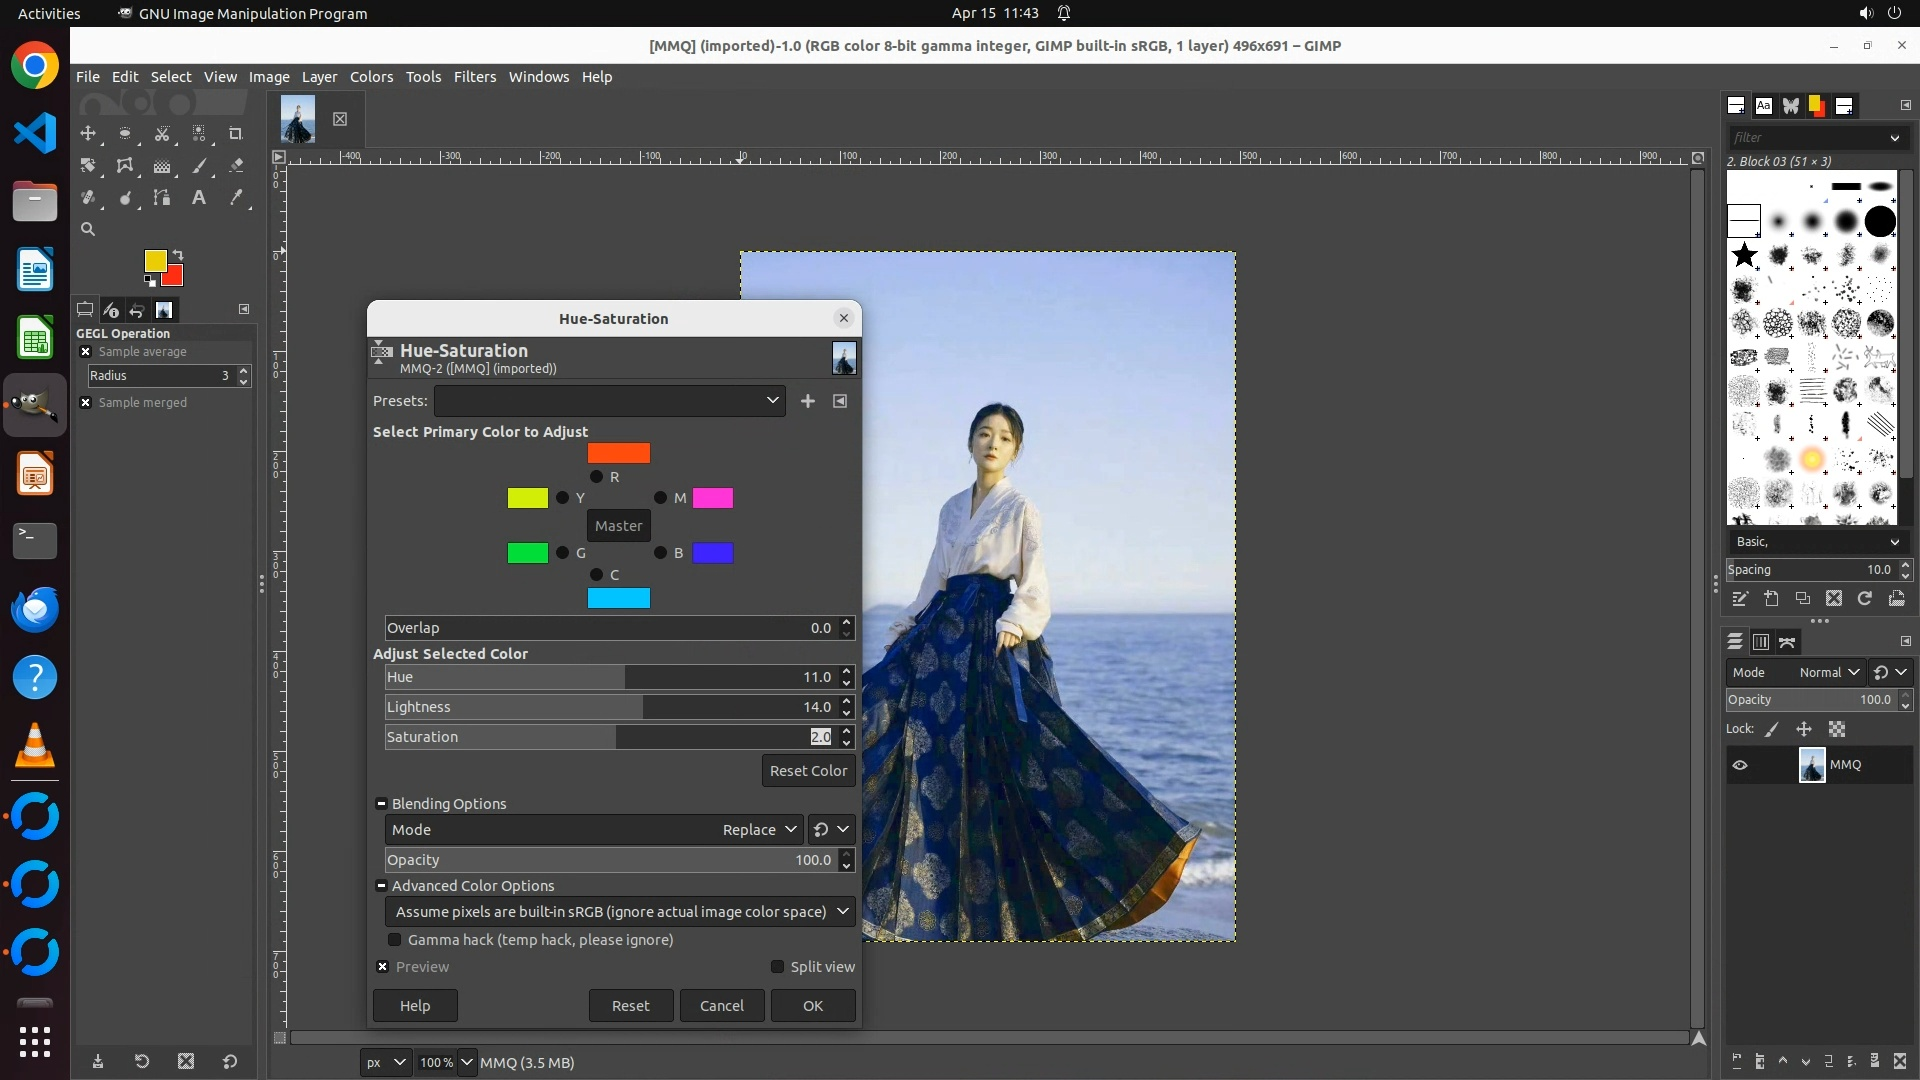Click the Color Picker eyedropper tool
1920x1080 pixels.
[236, 198]
